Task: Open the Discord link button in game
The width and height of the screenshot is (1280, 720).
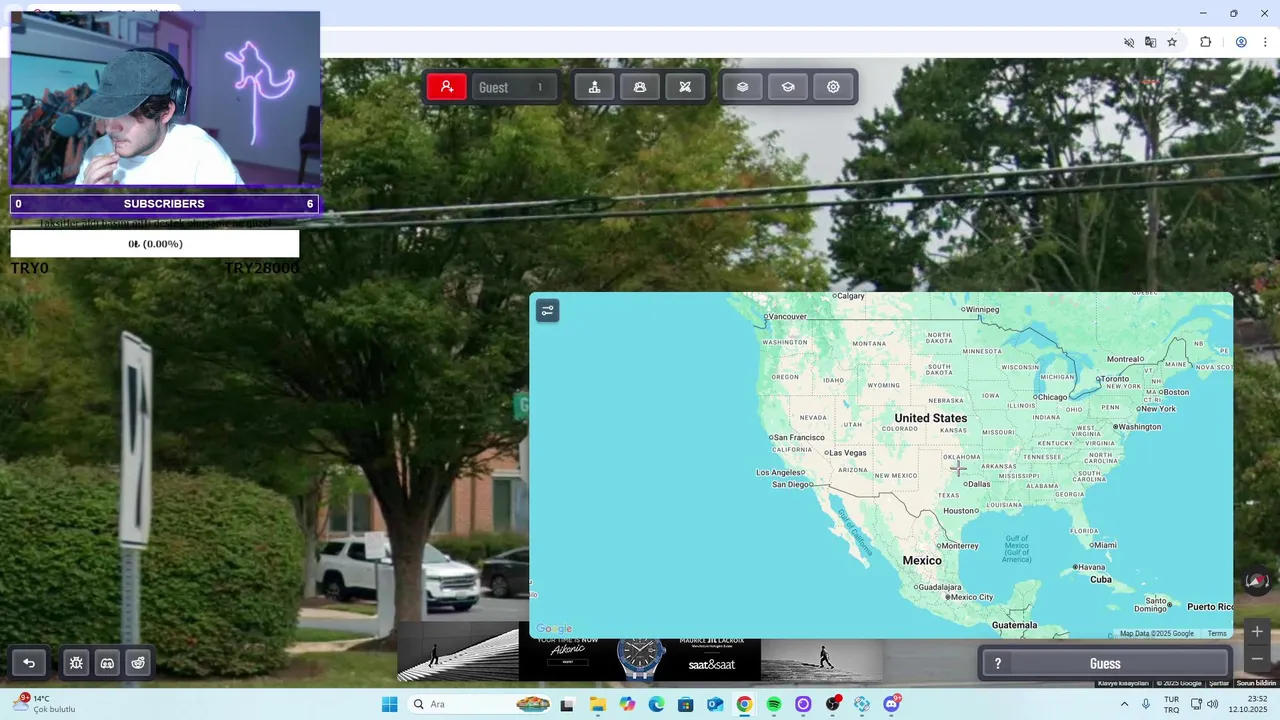Action: [x=107, y=663]
